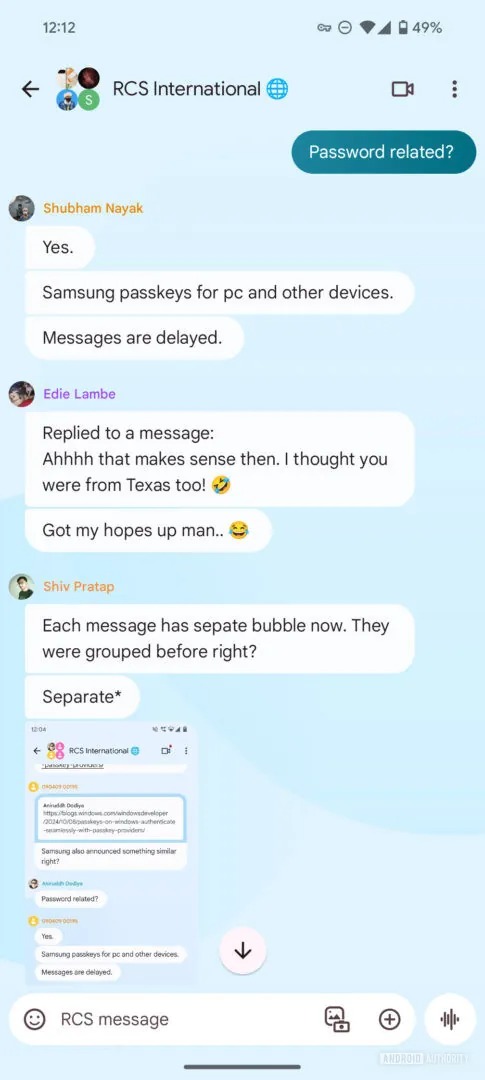Image resolution: width=485 pixels, height=1080 pixels.
Task: Select the 'Password related?' sent bubble
Action: [x=384, y=152]
